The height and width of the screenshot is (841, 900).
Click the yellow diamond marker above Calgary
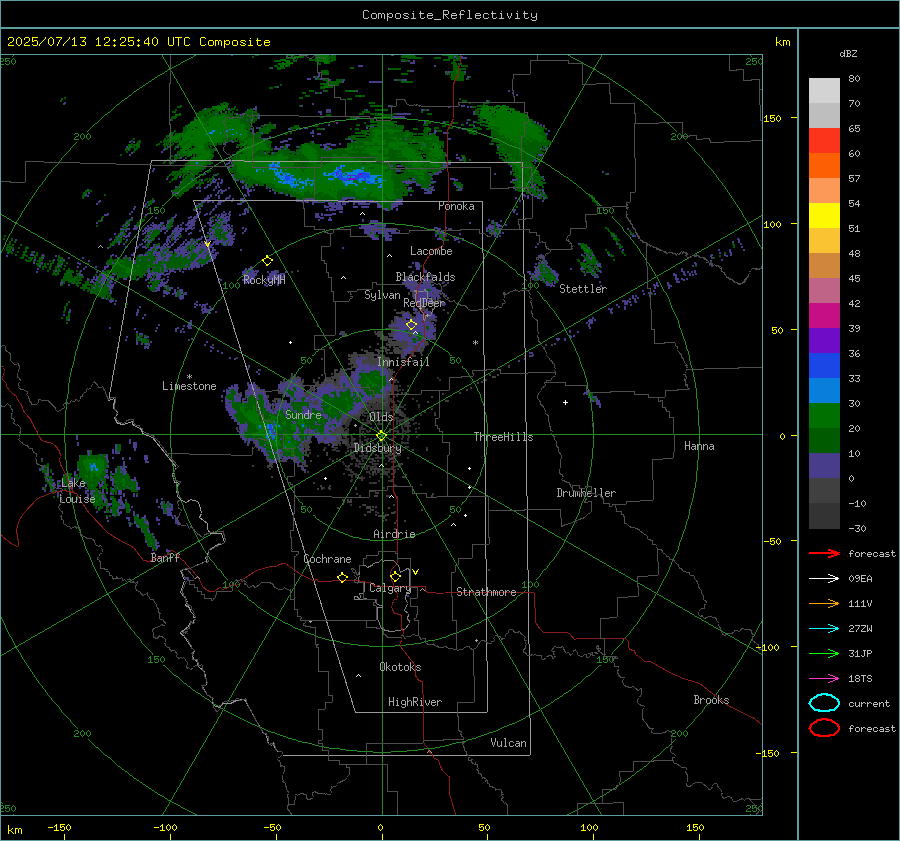(395, 576)
